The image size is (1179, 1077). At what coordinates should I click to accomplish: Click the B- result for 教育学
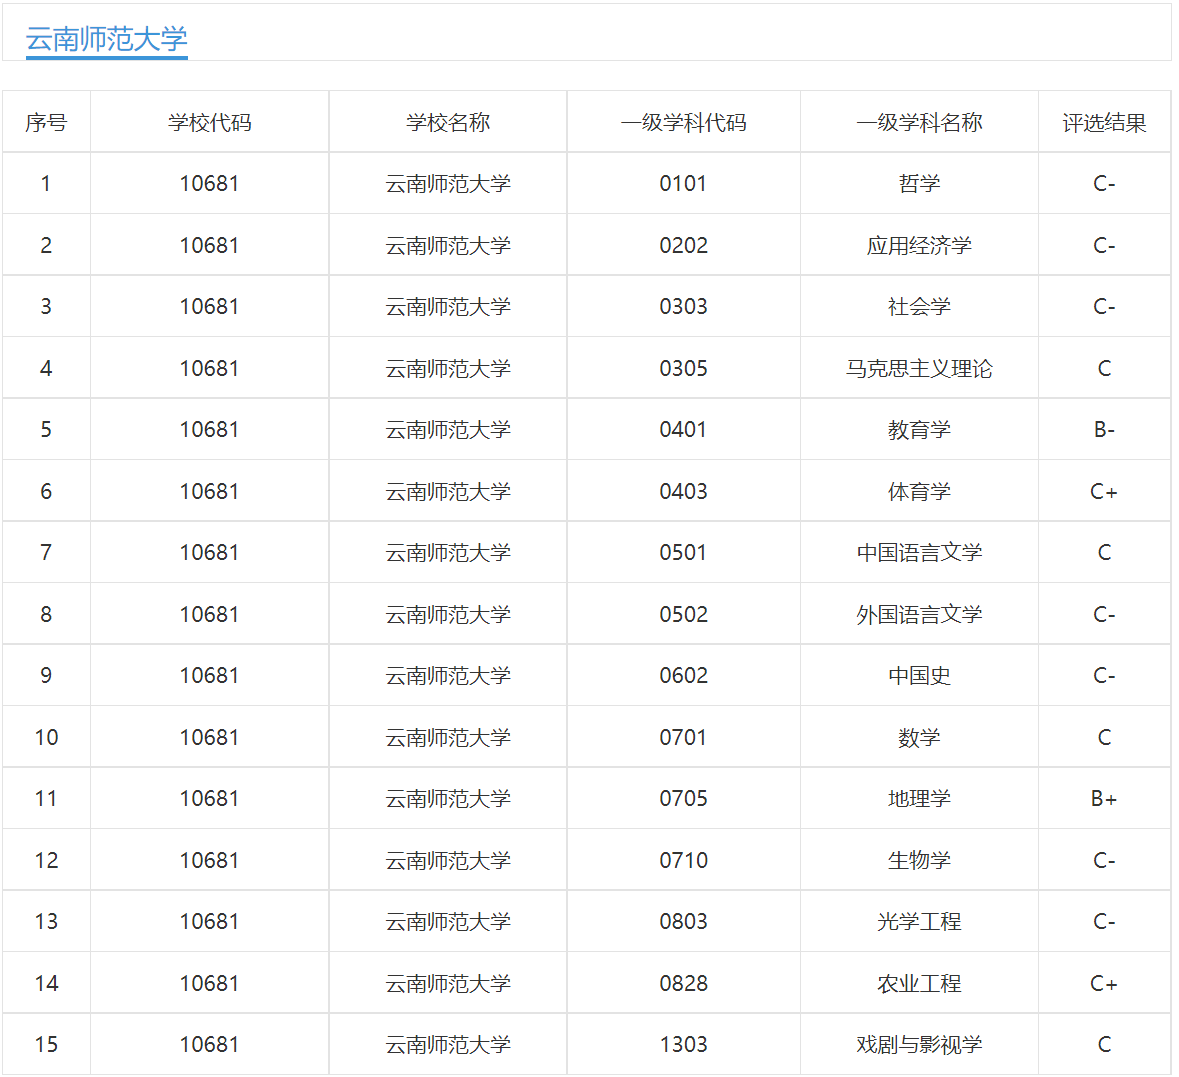click(x=1104, y=429)
